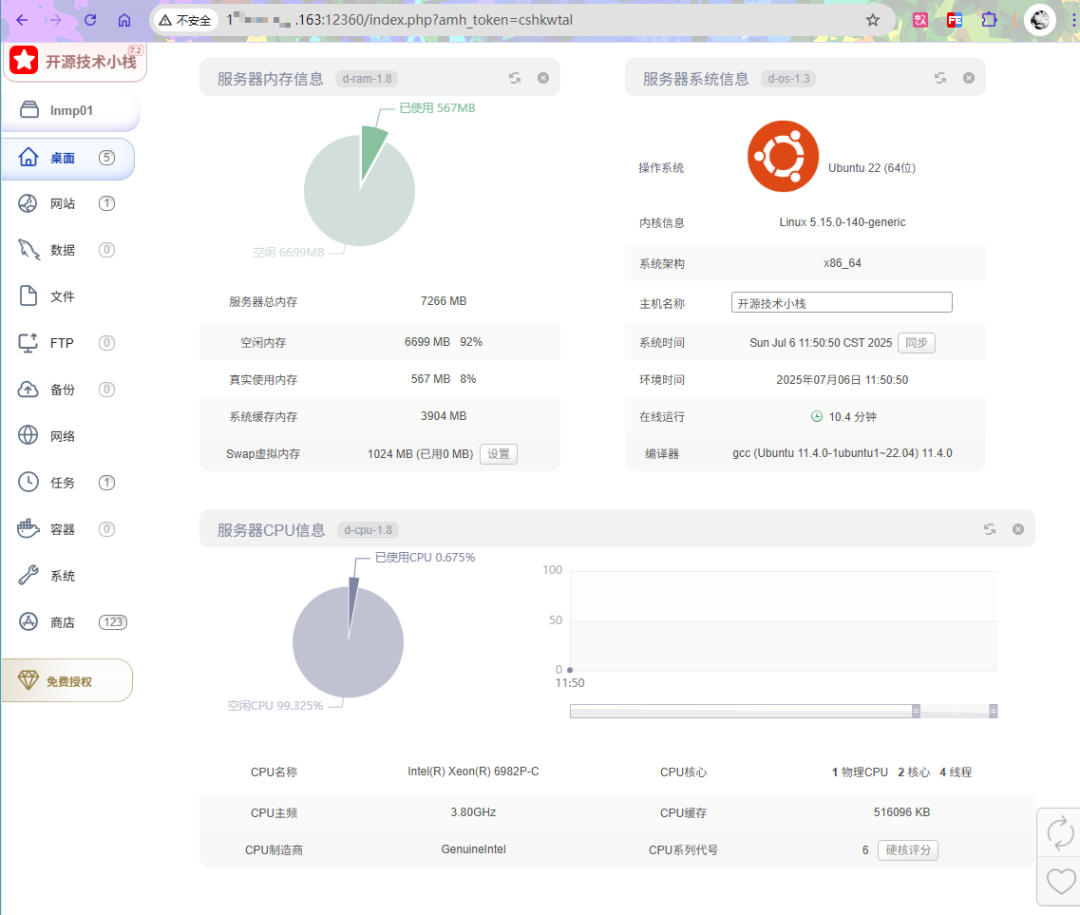Viewport: 1080px width, 915px height.
Task: Open the browser home page icon
Action: point(124,20)
